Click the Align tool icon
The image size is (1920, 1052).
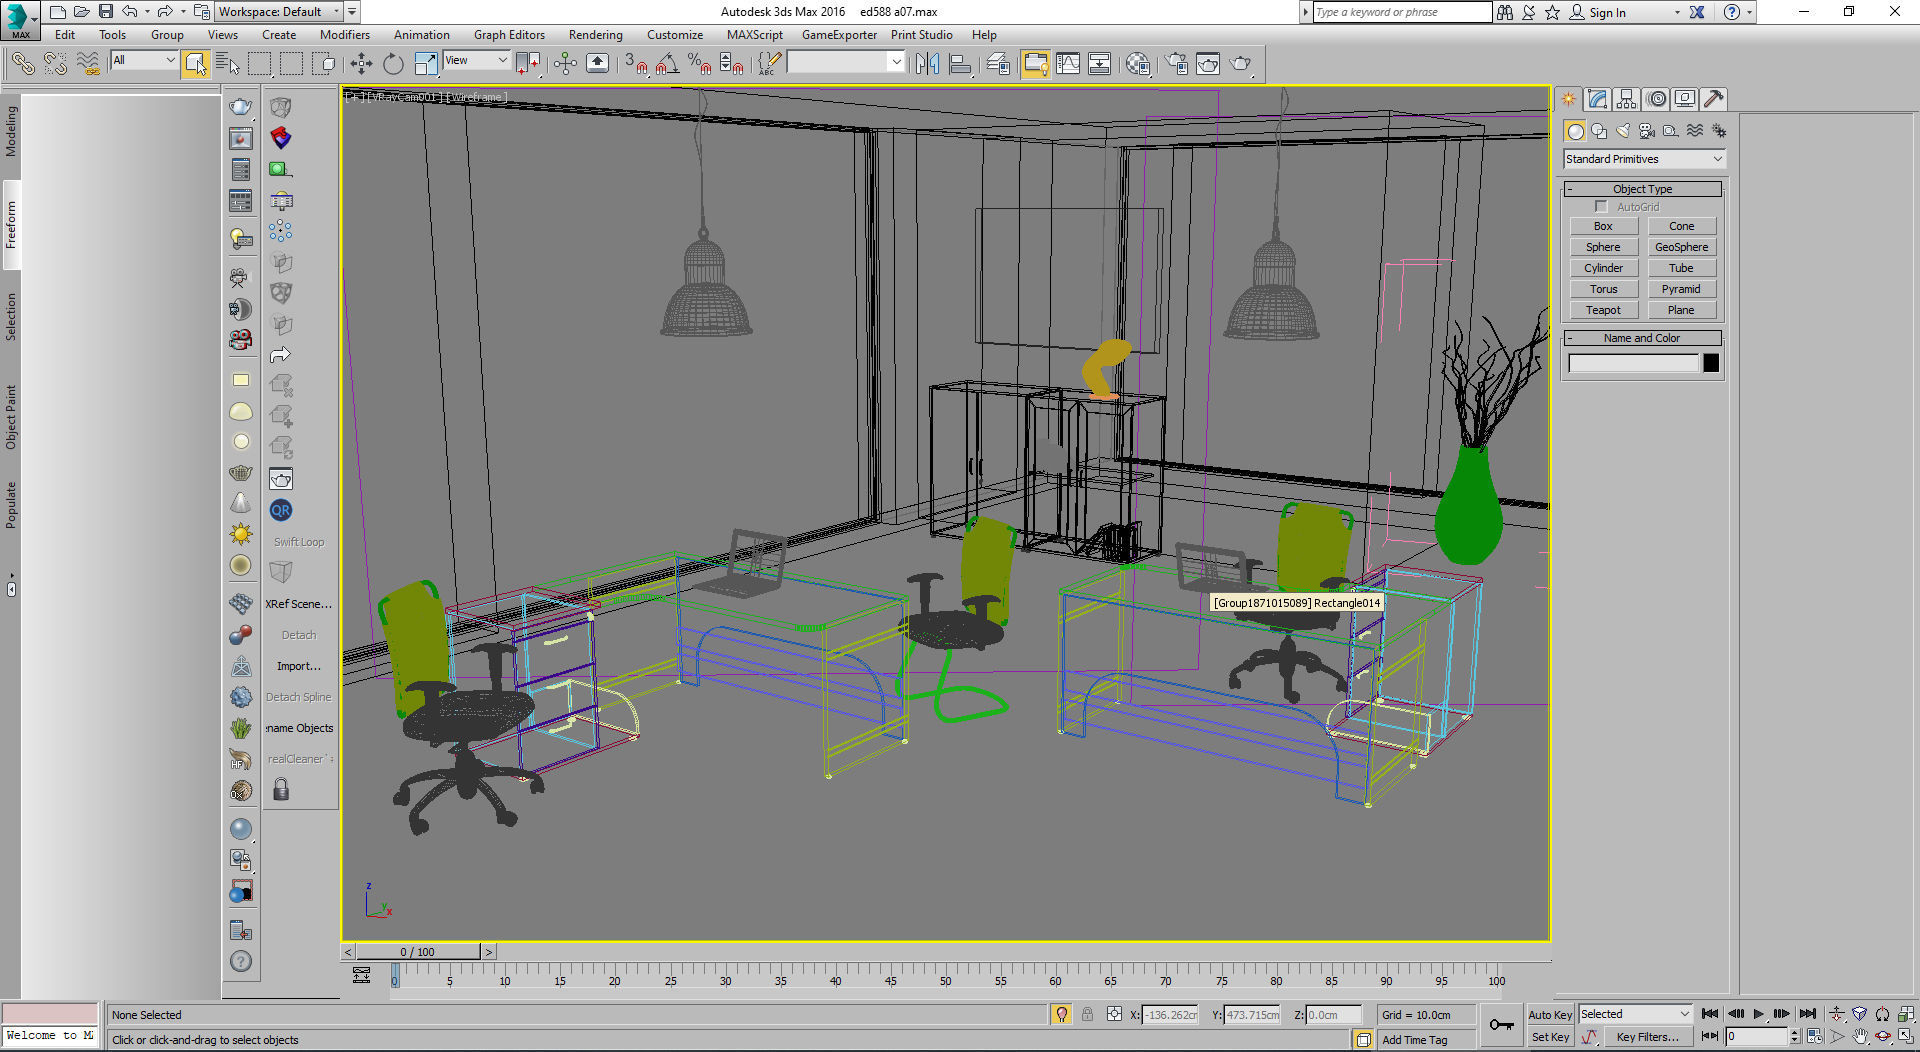[x=960, y=64]
